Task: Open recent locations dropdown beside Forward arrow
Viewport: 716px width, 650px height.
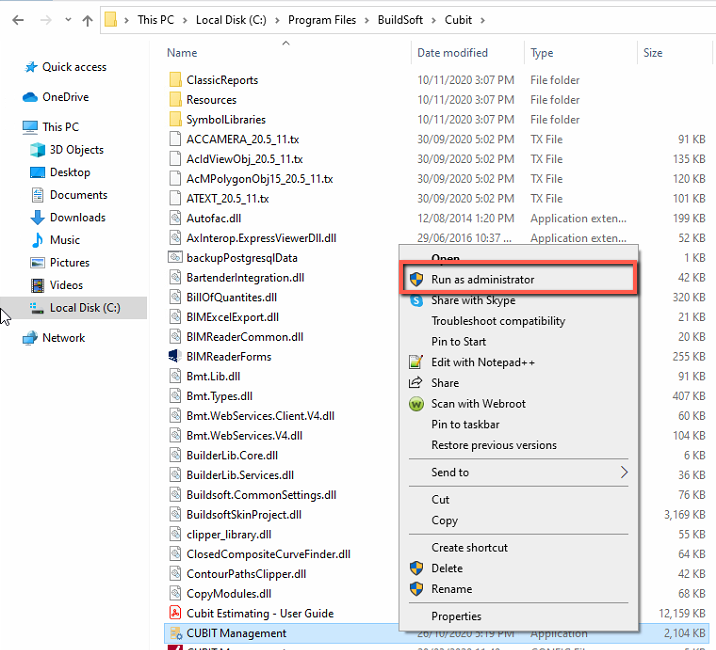Action: [x=66, y=19]
